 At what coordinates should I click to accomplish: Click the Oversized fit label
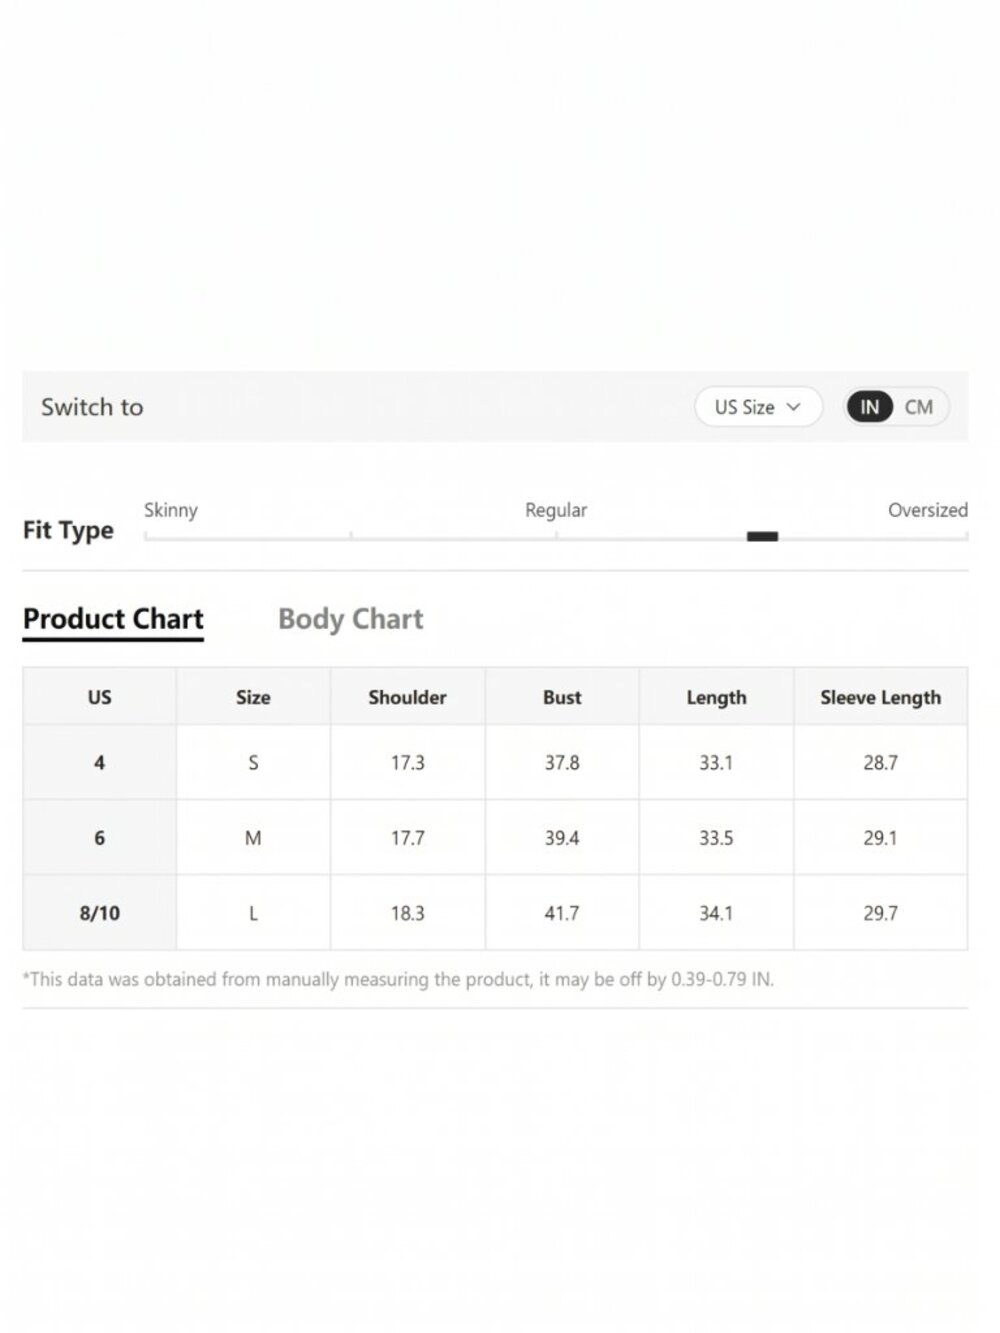pyautogui.click(x=928, y=510)
